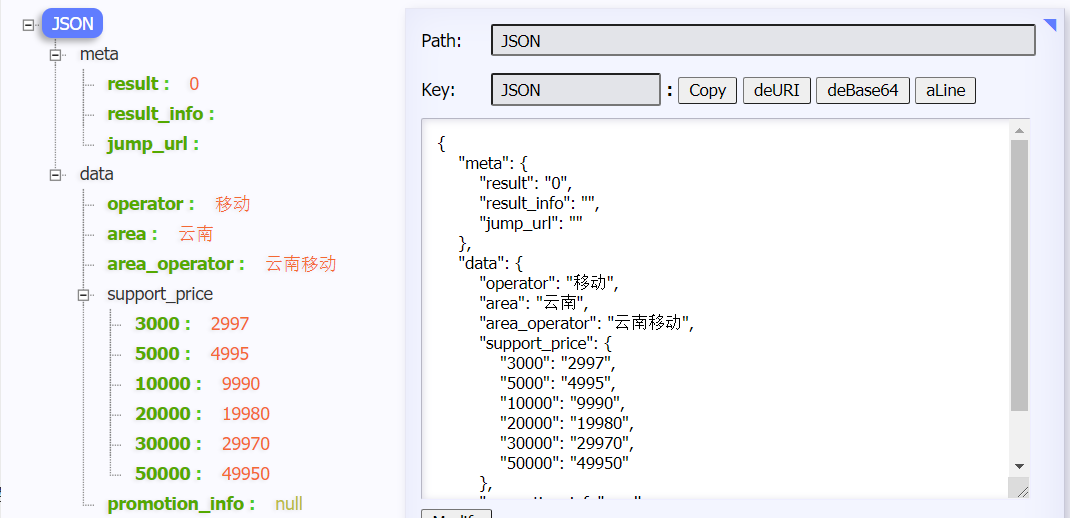This screenshot has height=518, width=1070.
Task: Click the value 4995 in tree
Action: pos(230,354)
